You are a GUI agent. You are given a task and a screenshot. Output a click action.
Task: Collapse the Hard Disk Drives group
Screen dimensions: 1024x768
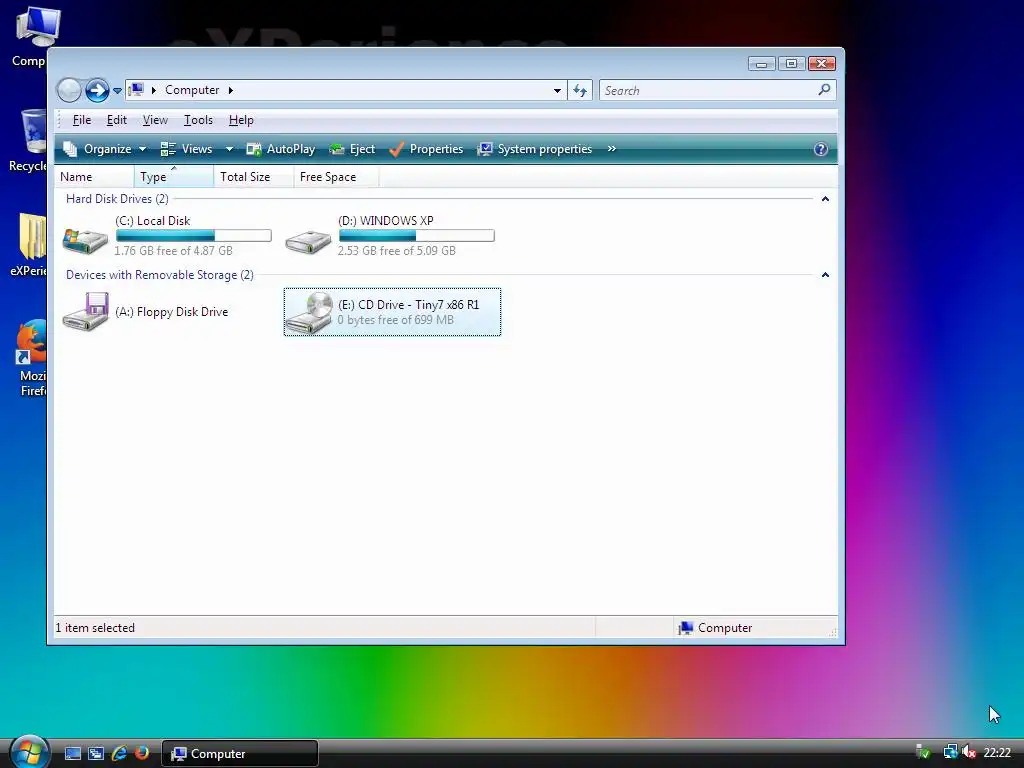825,199
